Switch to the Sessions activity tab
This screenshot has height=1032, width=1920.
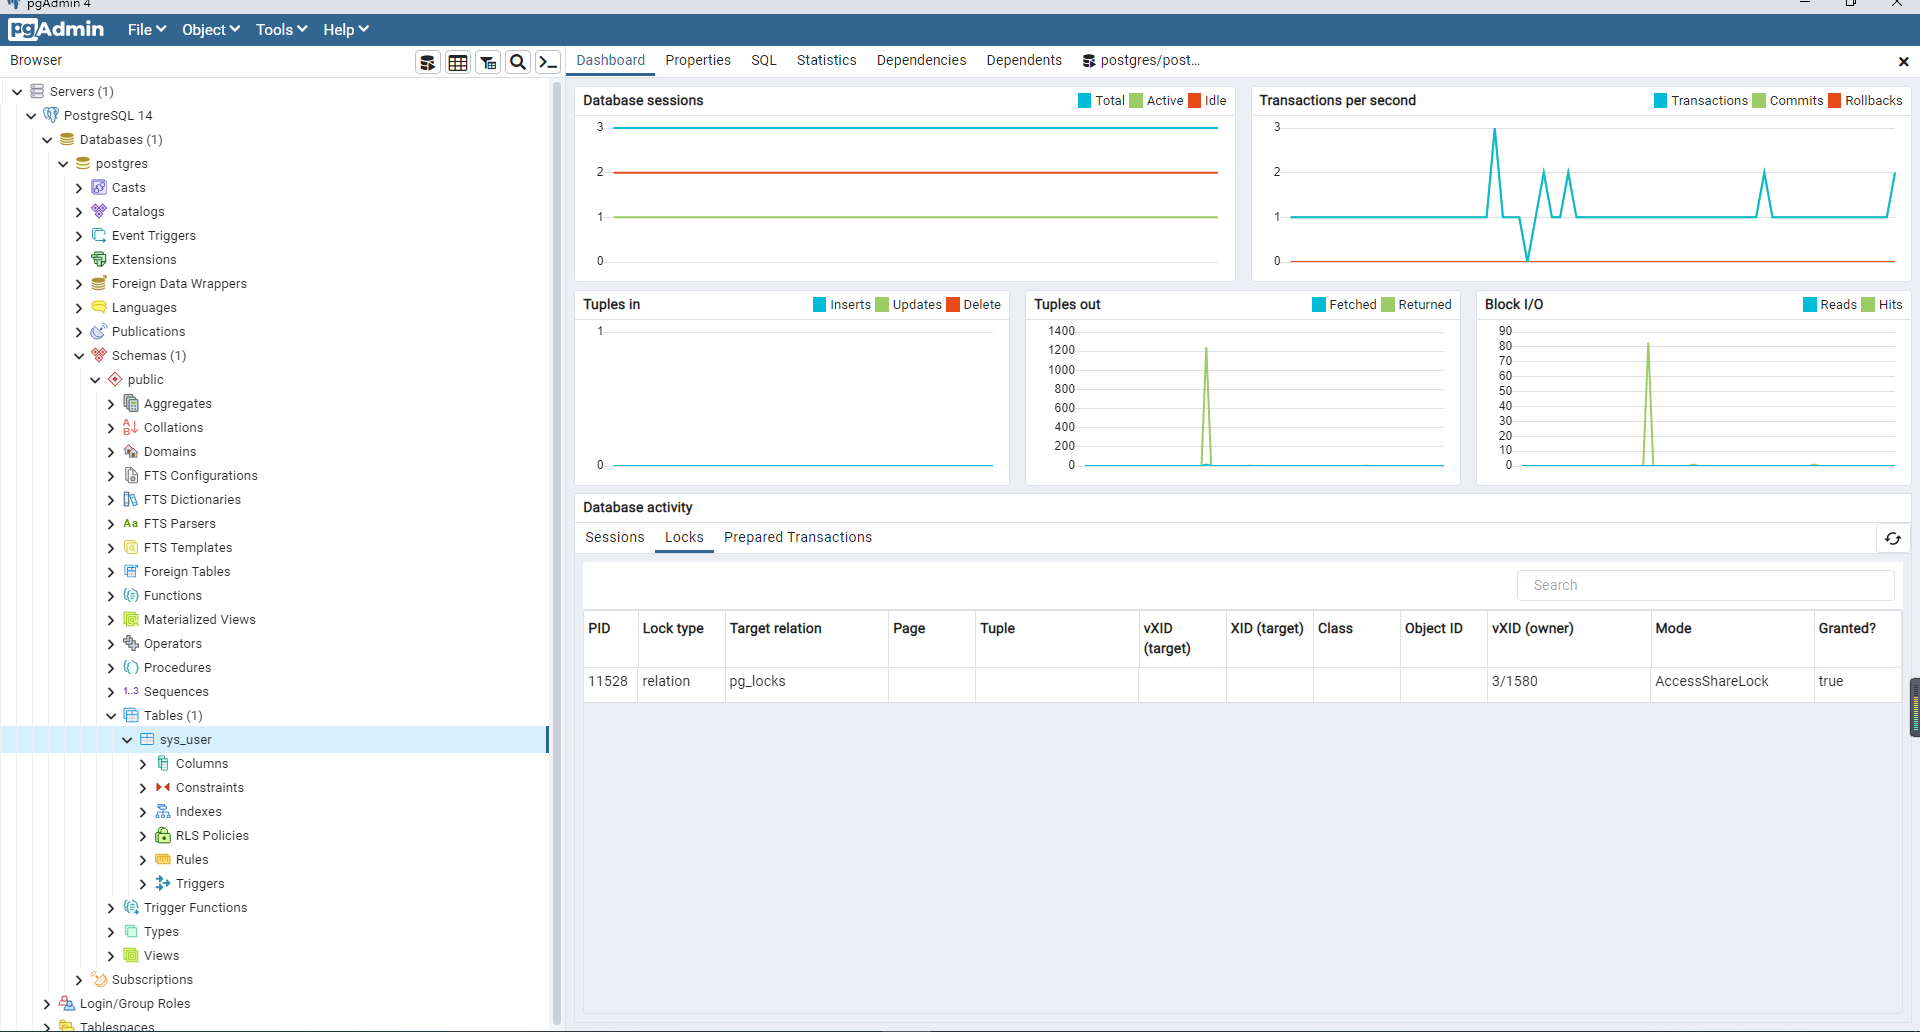click(x=614, y=538)
